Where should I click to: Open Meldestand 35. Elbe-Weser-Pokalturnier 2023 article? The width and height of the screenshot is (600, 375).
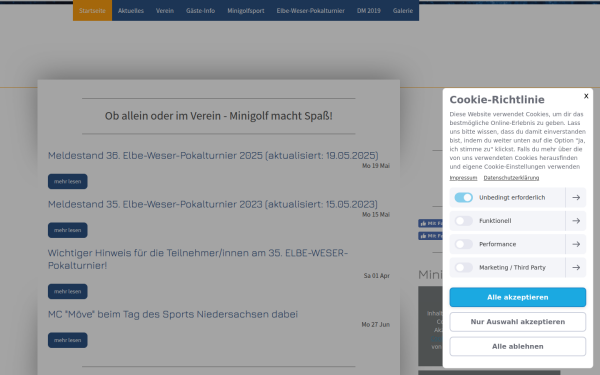click(213, 204)
